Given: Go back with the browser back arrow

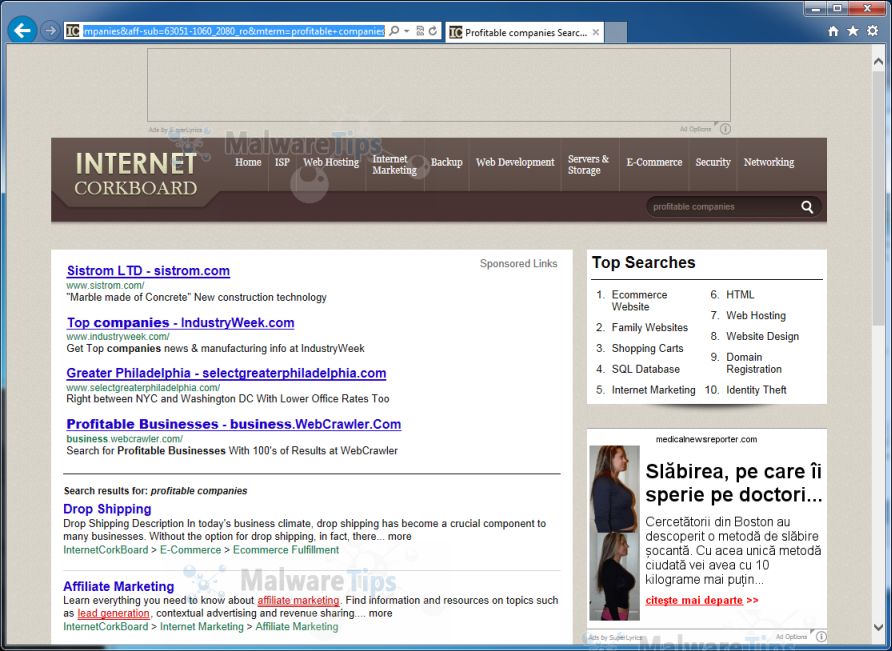Looking at the screenshot, I should point(22,30).
